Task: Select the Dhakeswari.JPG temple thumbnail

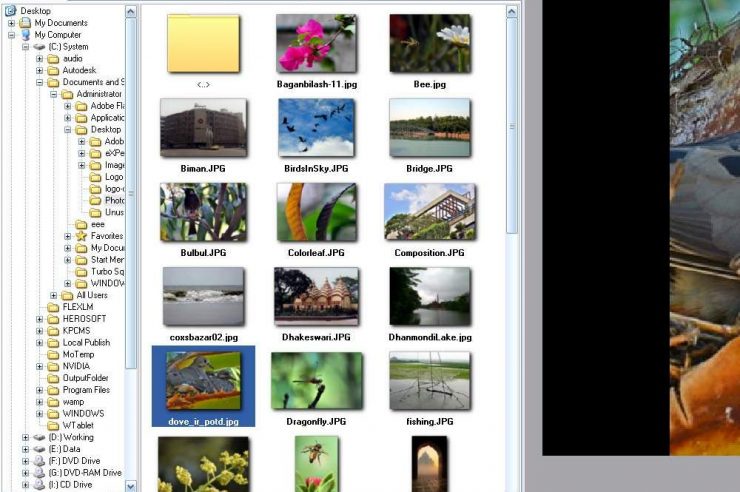Action: [316, 297]
